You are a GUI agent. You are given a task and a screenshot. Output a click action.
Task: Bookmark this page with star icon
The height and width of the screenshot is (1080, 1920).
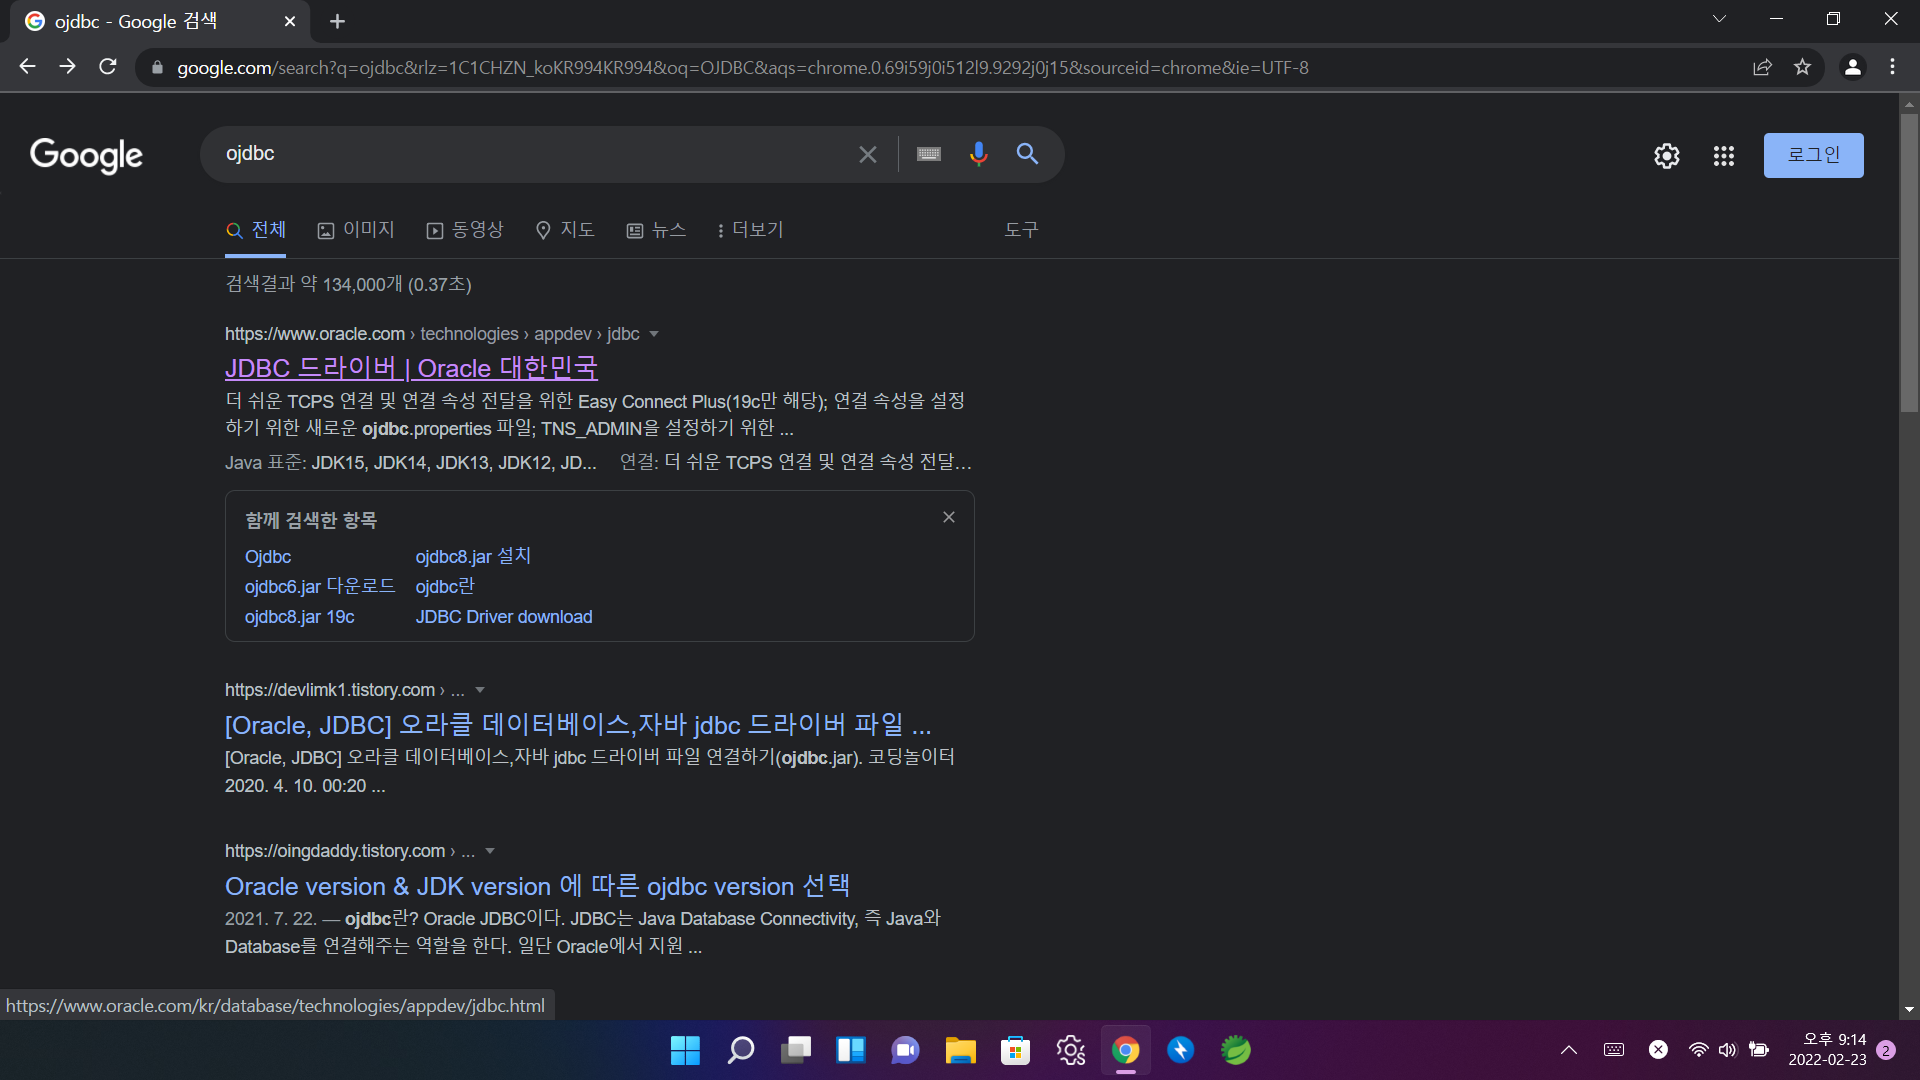click(1802, 67)
